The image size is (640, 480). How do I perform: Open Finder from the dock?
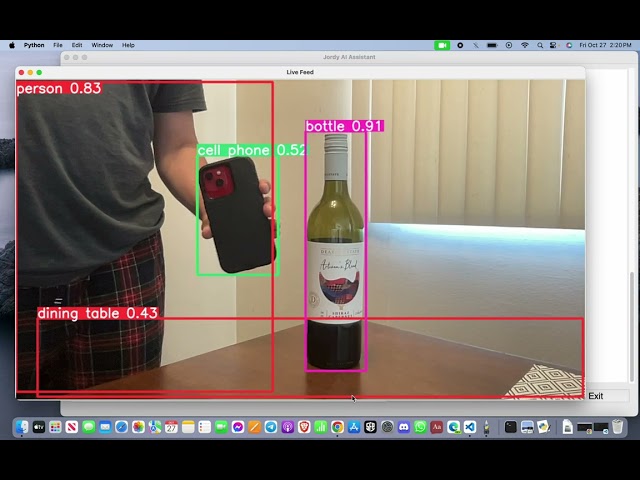(22, 427)
